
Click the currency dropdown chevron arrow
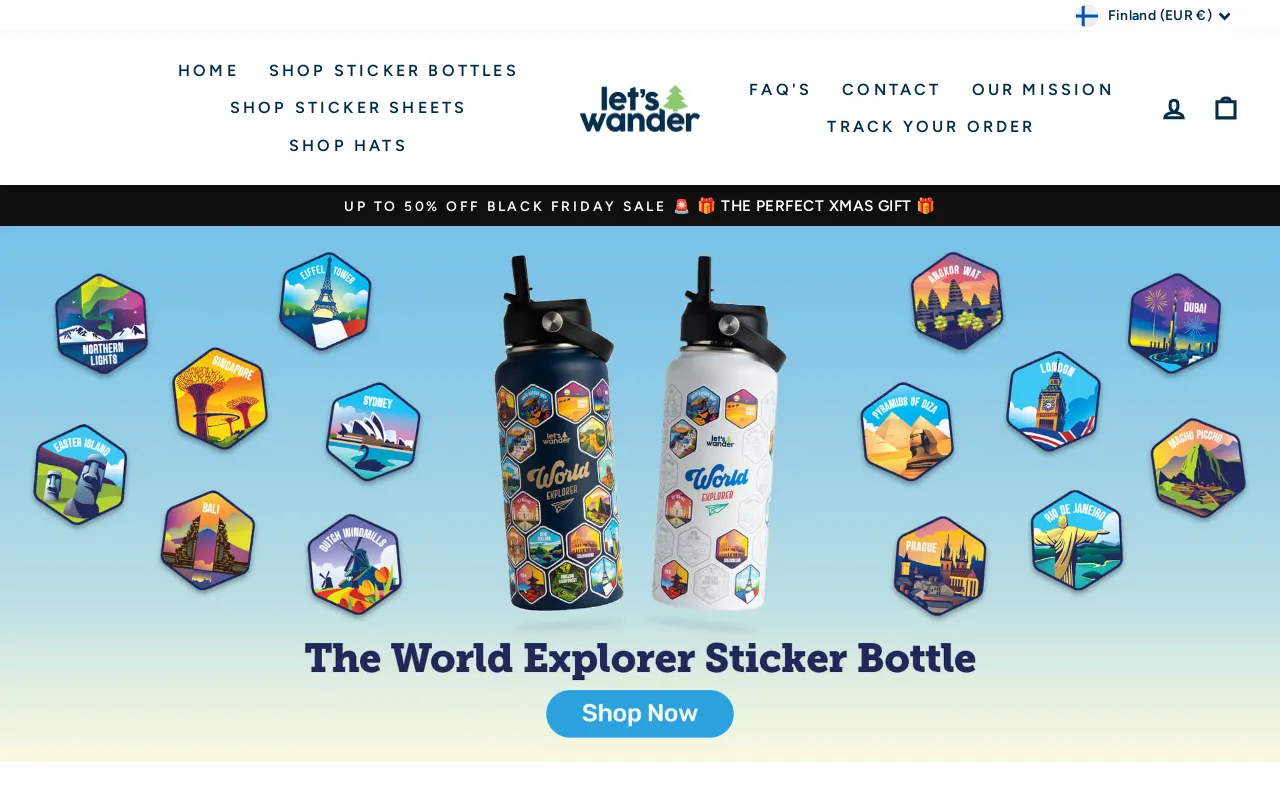pyautogui.click(x=1224, y=16)
